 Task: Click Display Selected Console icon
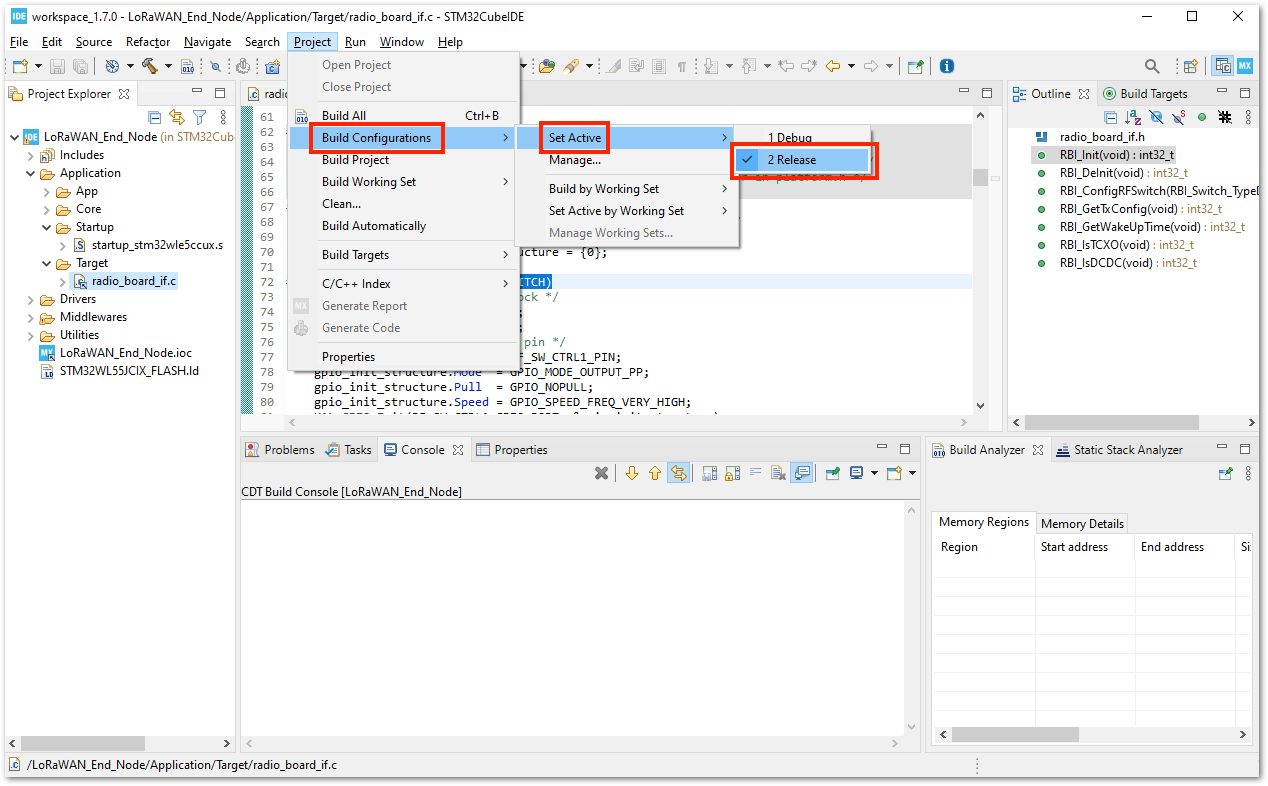tap(857, 473)
